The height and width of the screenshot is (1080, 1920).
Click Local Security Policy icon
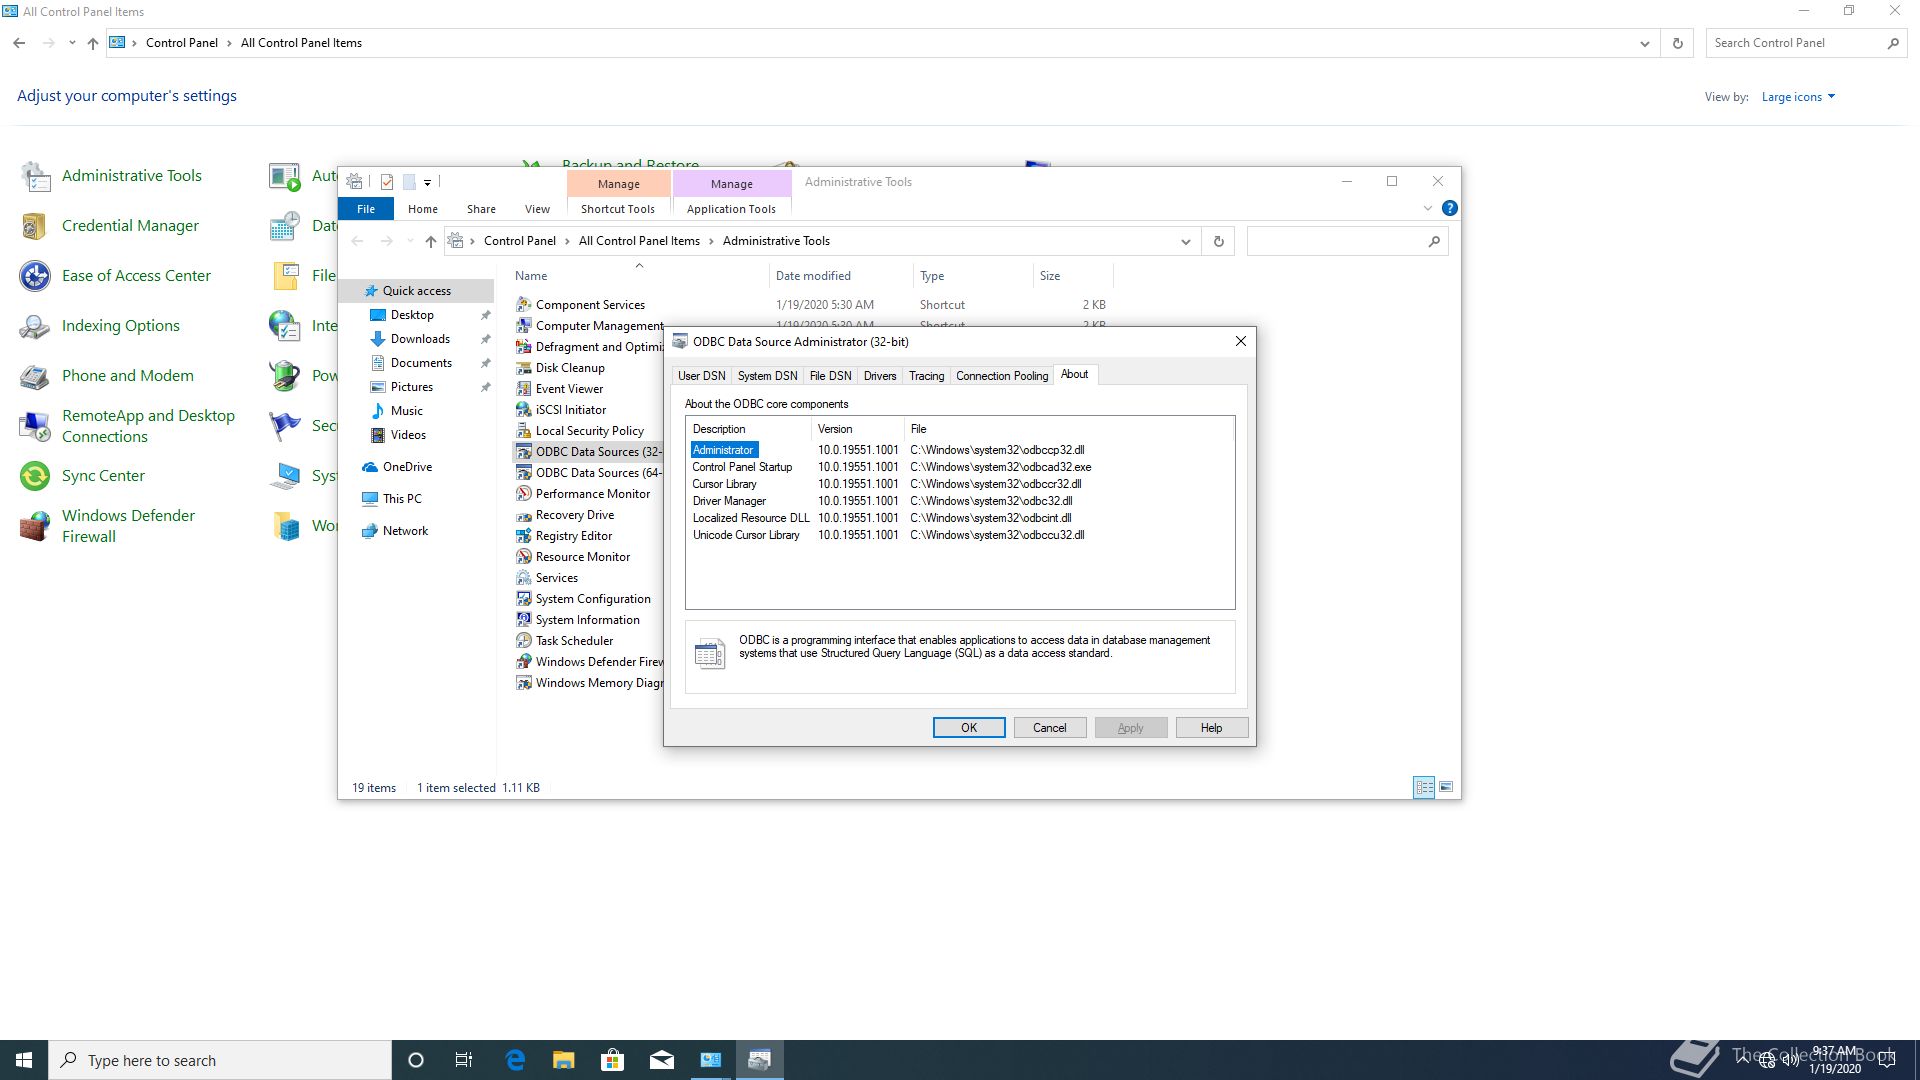523,430
